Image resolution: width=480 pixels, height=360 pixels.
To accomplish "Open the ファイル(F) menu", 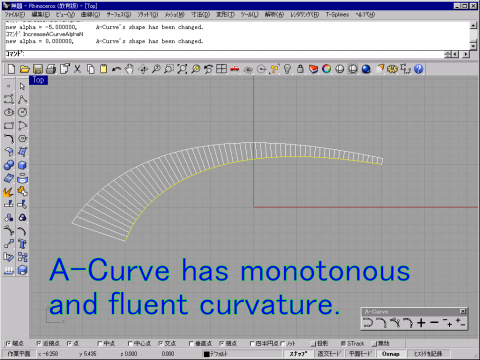I will tap(15, 15).
